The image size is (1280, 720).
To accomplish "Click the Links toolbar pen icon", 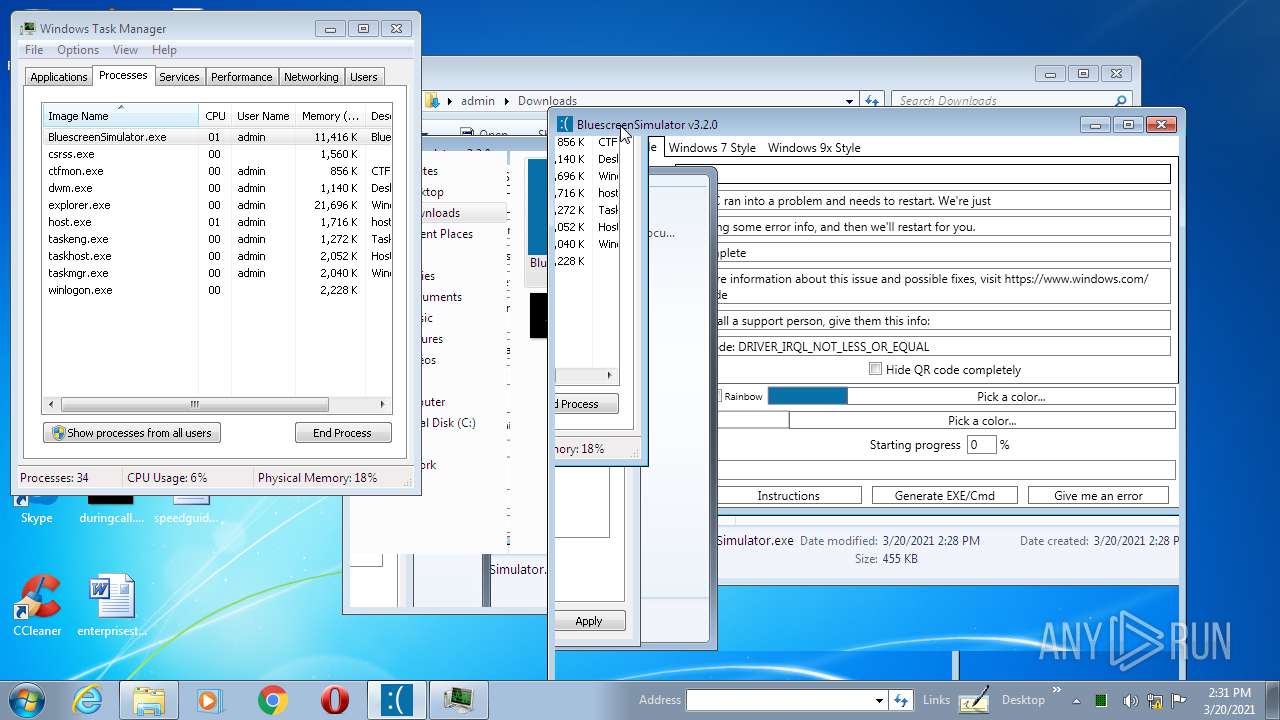I will coord(974,699).
